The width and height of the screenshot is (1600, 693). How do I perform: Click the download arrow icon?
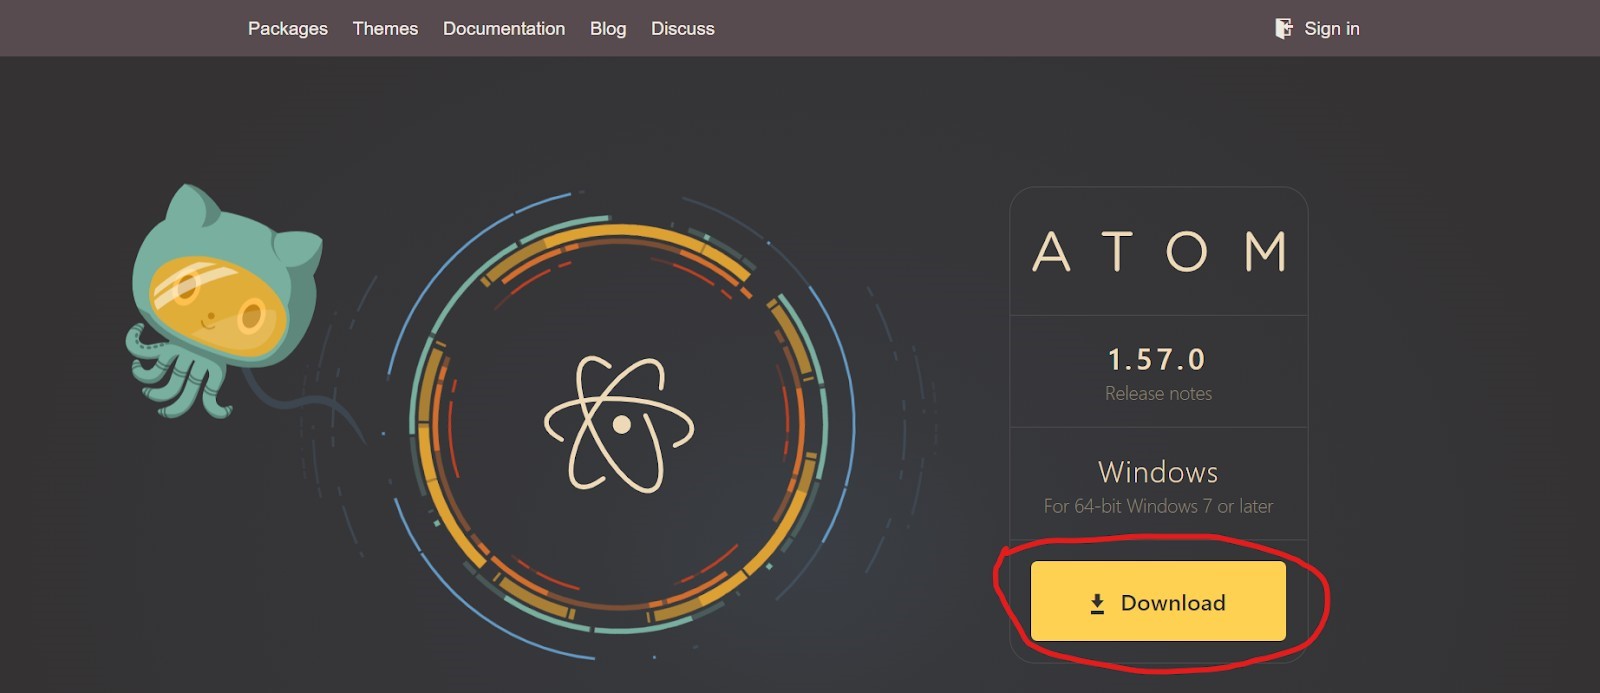(x=1097, y=603)
